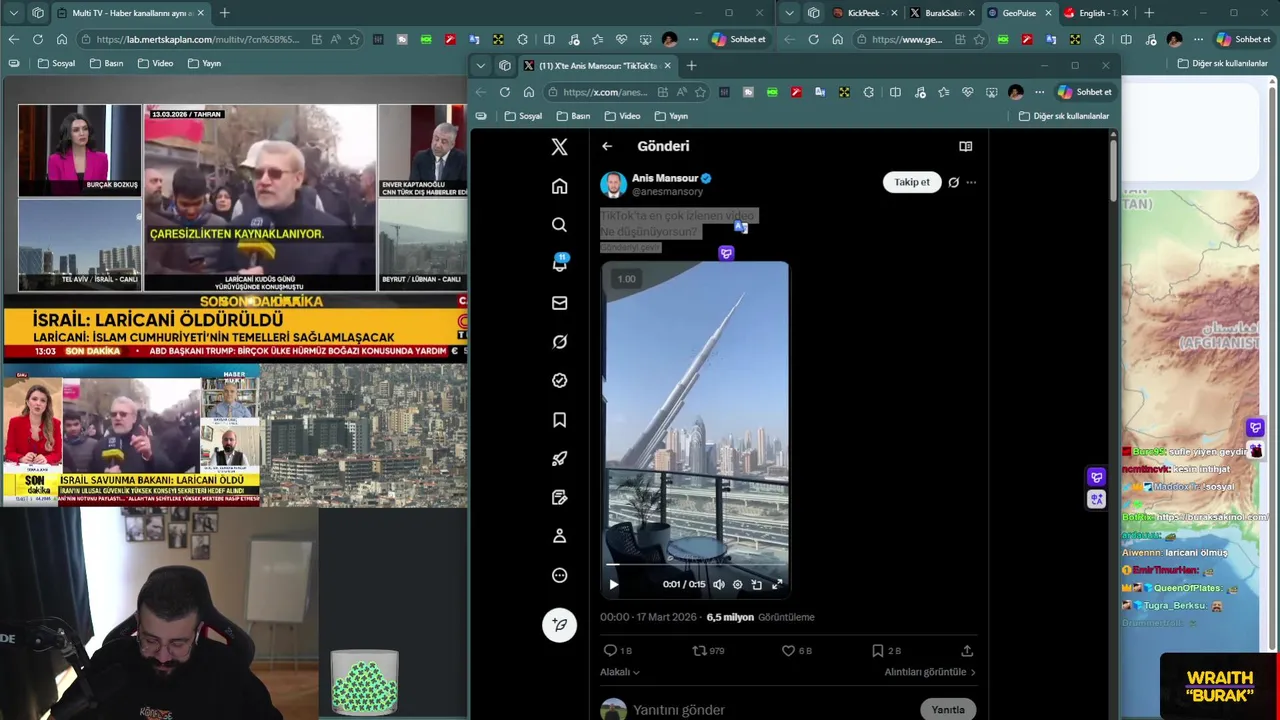Open Alıntıları görüntüle link
The height and width of the screenshot is (720, 1280).
point(930,672)
